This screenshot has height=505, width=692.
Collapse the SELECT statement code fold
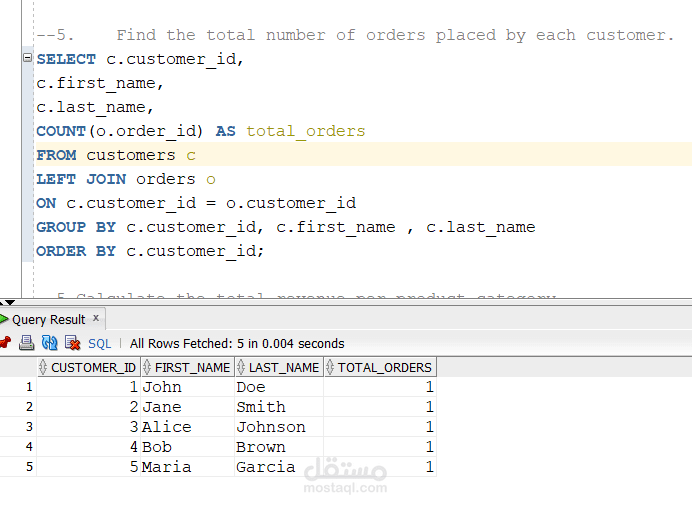pos(27,59)
